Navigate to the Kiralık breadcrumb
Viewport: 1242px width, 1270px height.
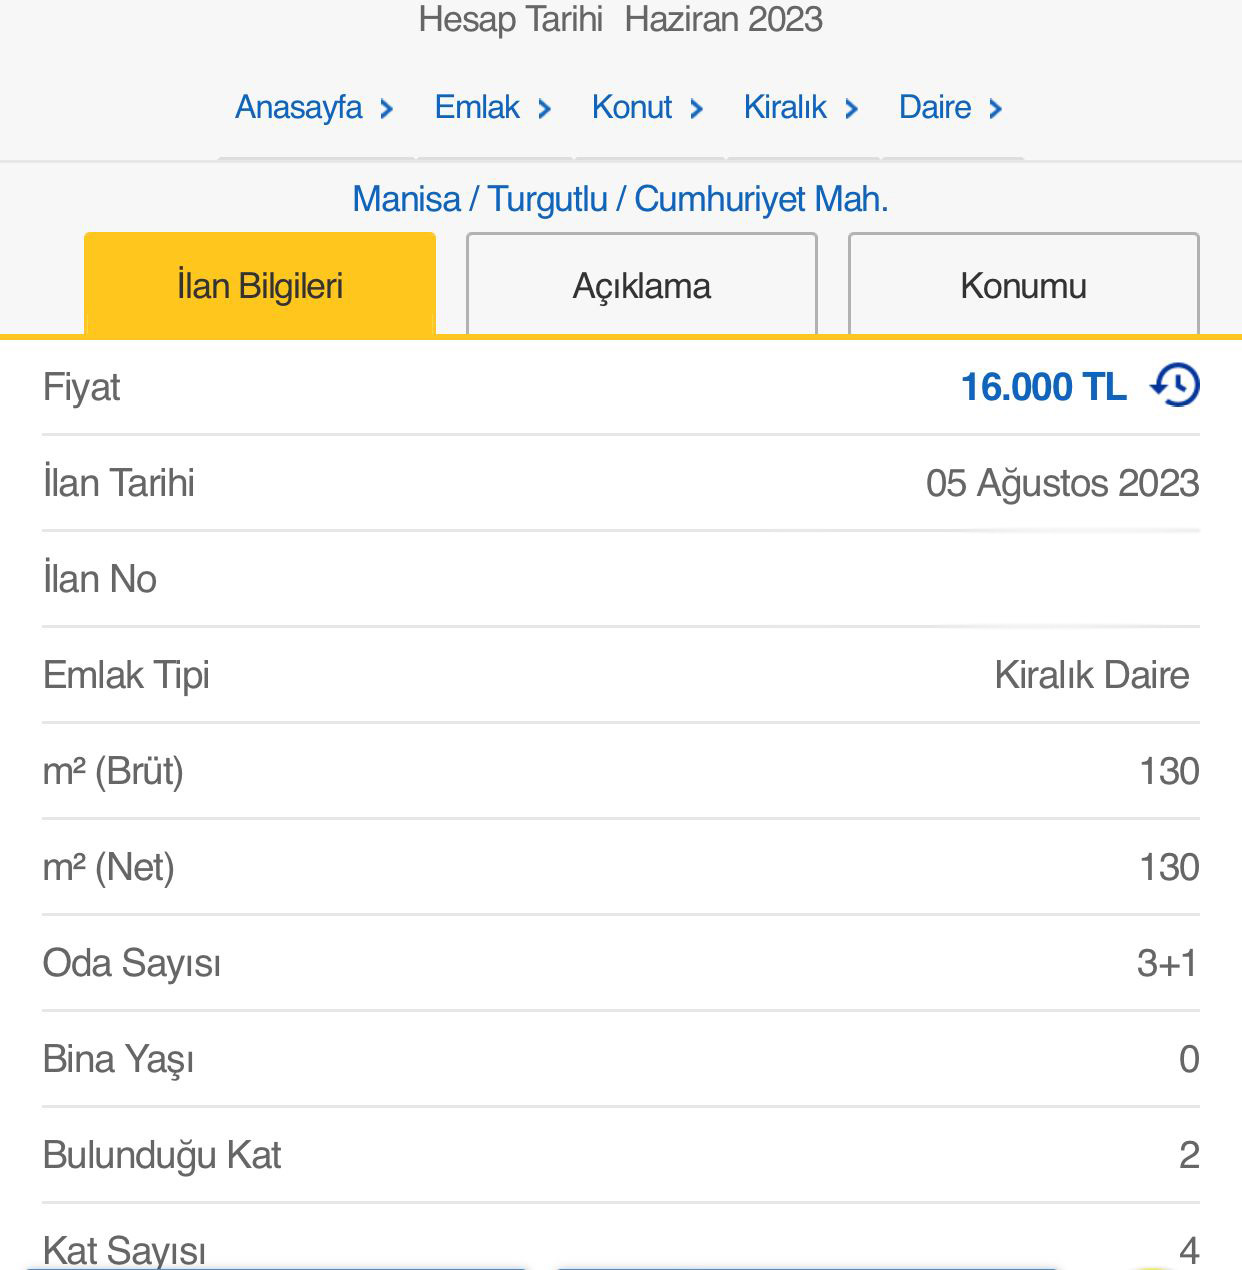[x=785, y=107]
